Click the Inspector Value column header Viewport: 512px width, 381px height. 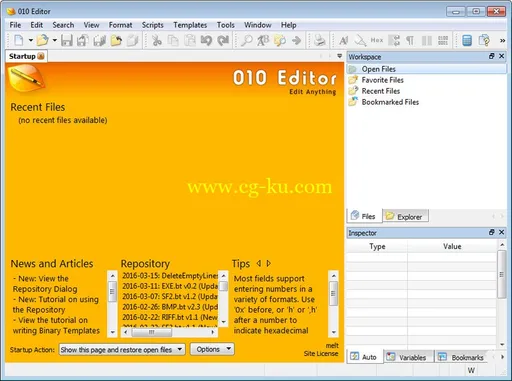(452, 246)
